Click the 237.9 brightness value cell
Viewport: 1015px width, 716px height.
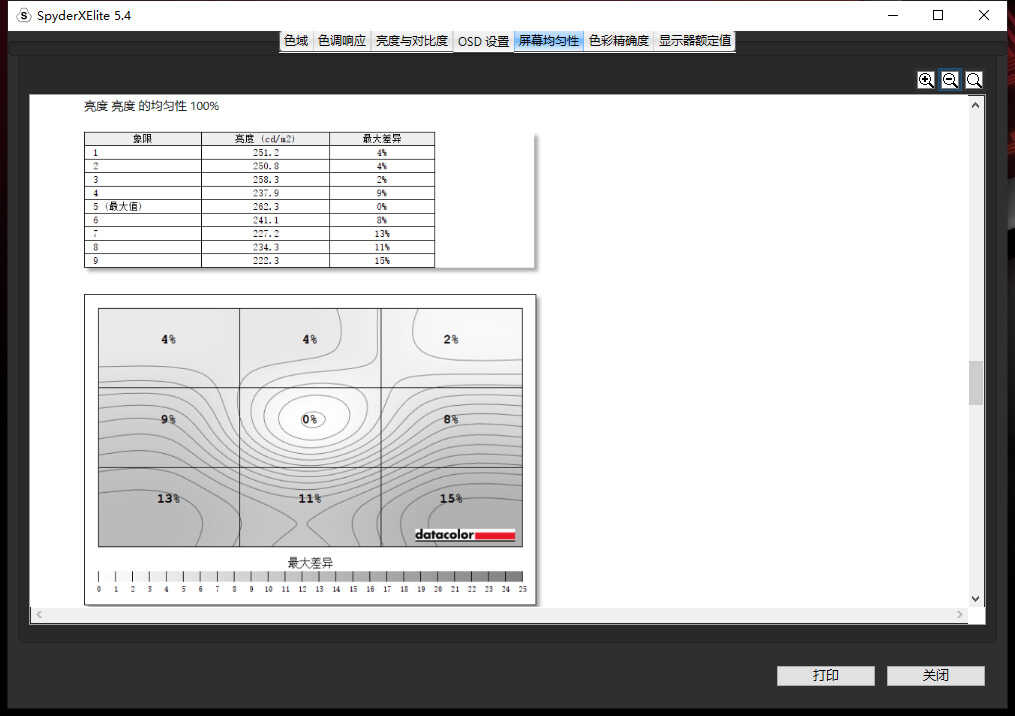(x=265, y=193)
